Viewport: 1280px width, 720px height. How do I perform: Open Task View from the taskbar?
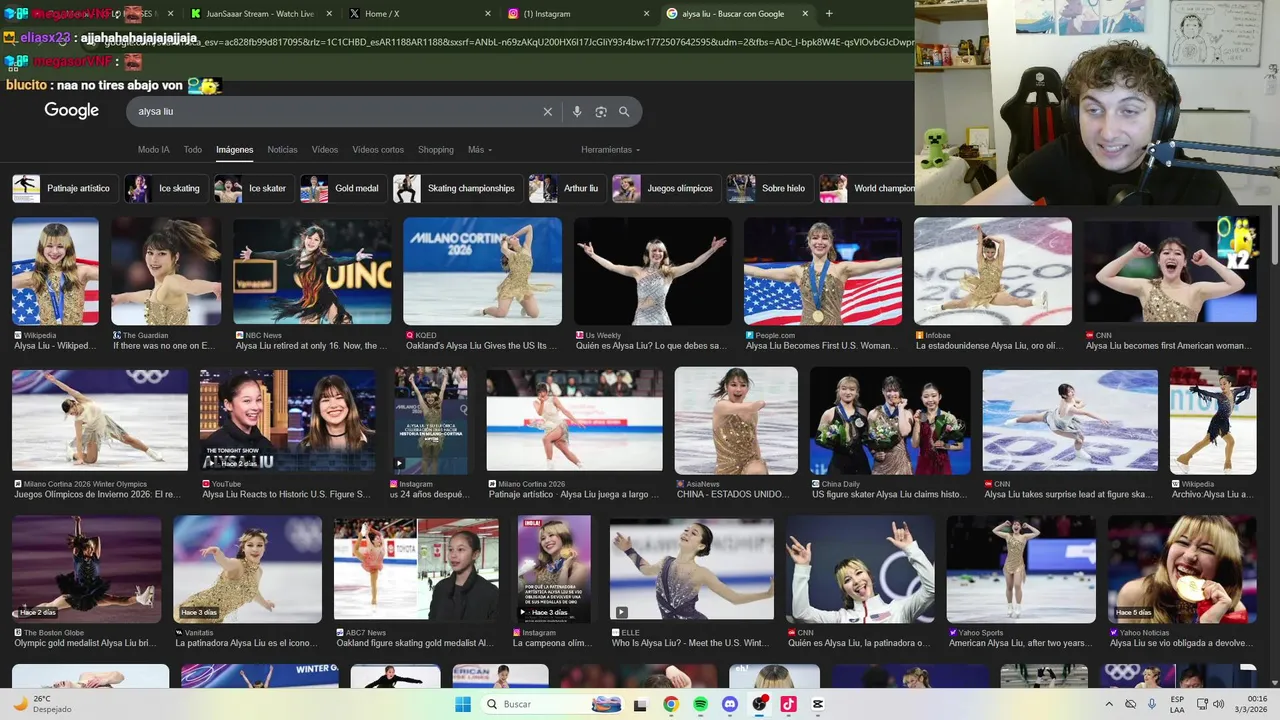click(641, 704)
